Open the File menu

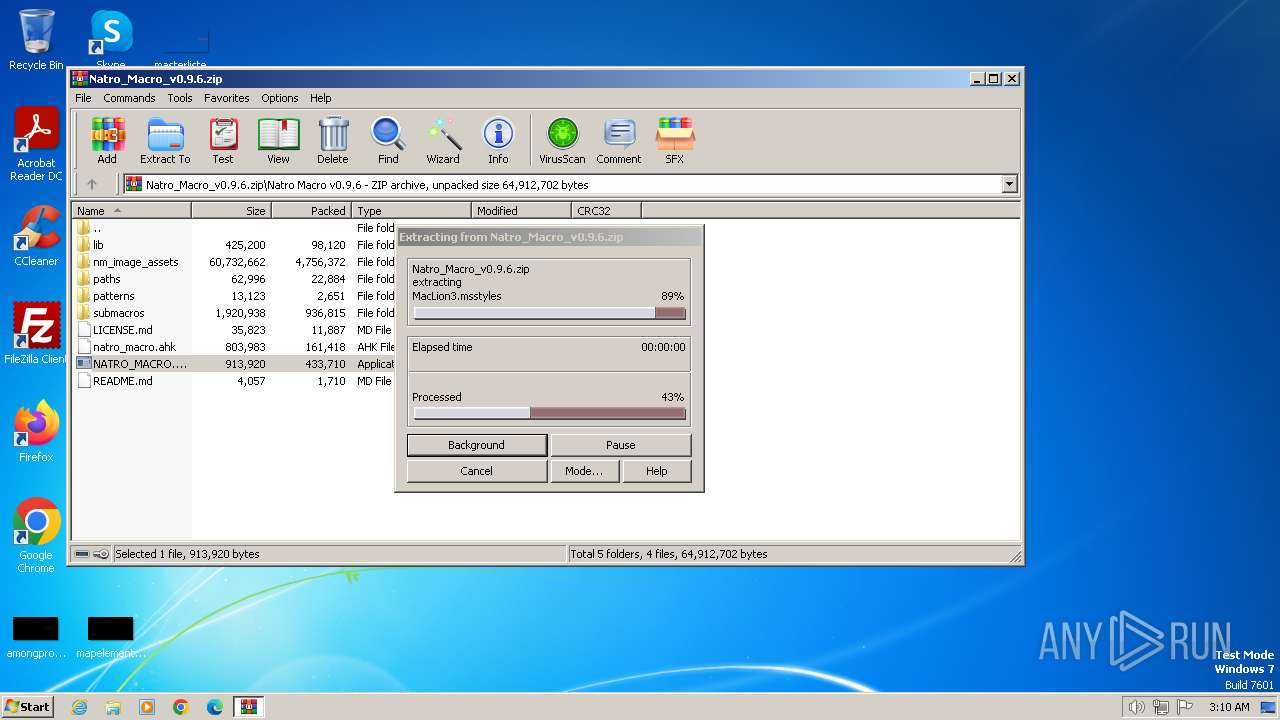pyautogui.click(x=83, y=98)
